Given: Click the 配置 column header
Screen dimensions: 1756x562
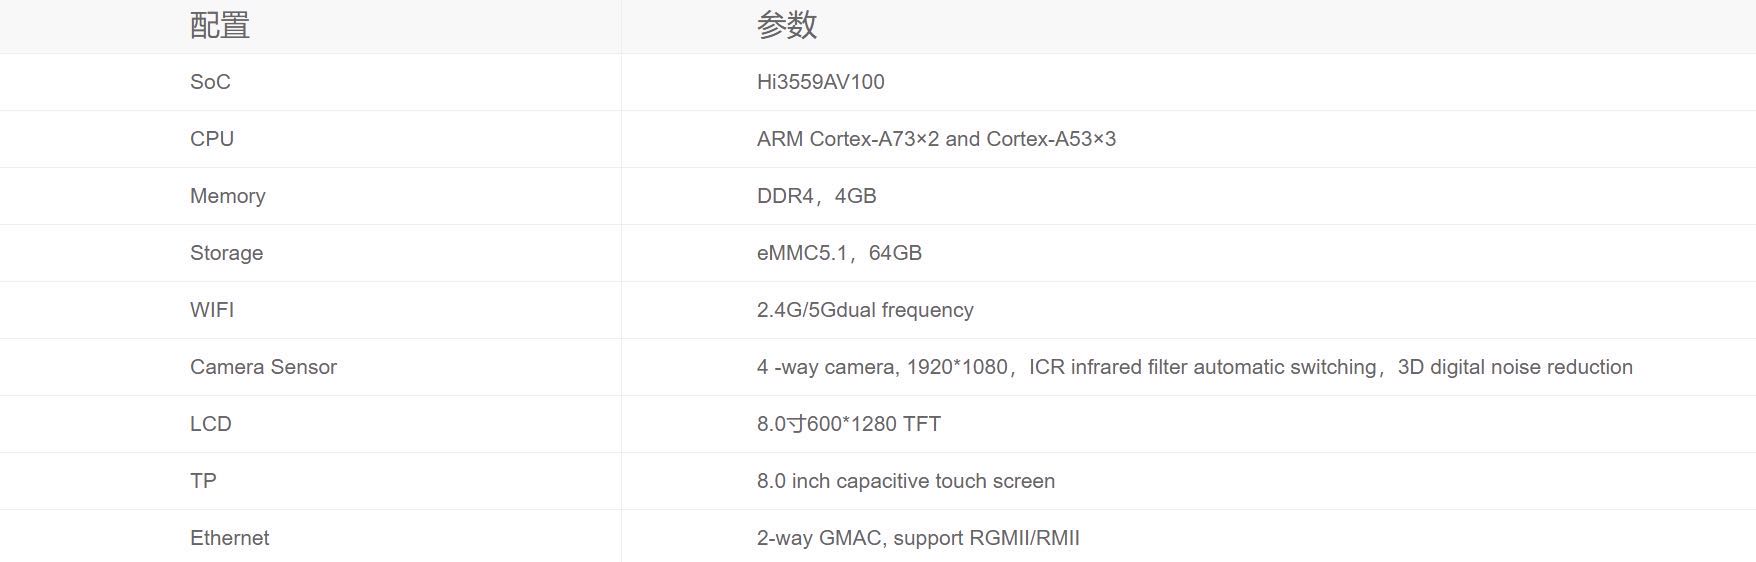Looking at the screenshot, I should 220,25.
